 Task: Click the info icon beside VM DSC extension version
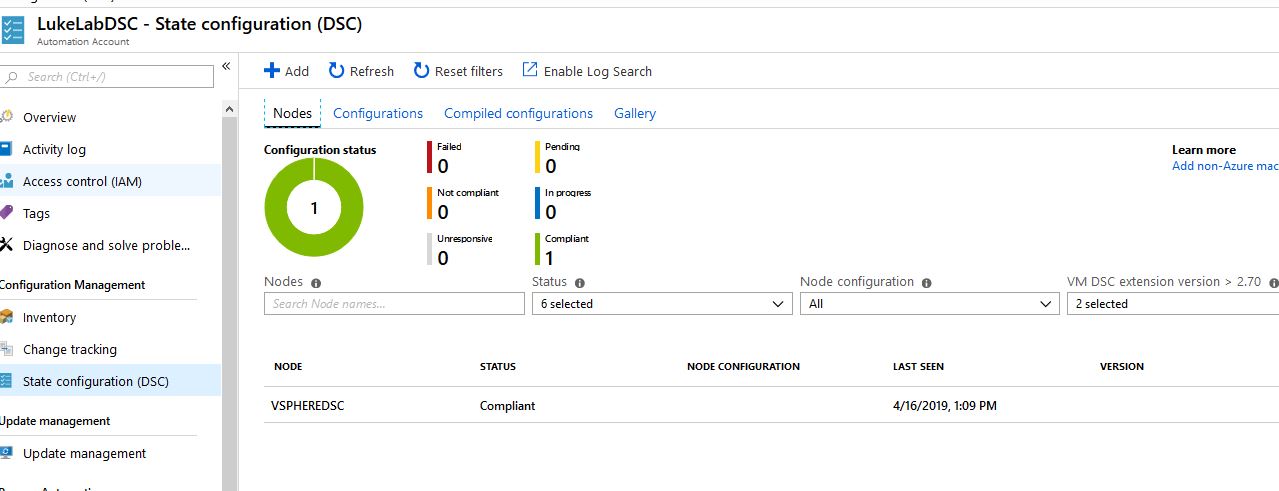1274,283
